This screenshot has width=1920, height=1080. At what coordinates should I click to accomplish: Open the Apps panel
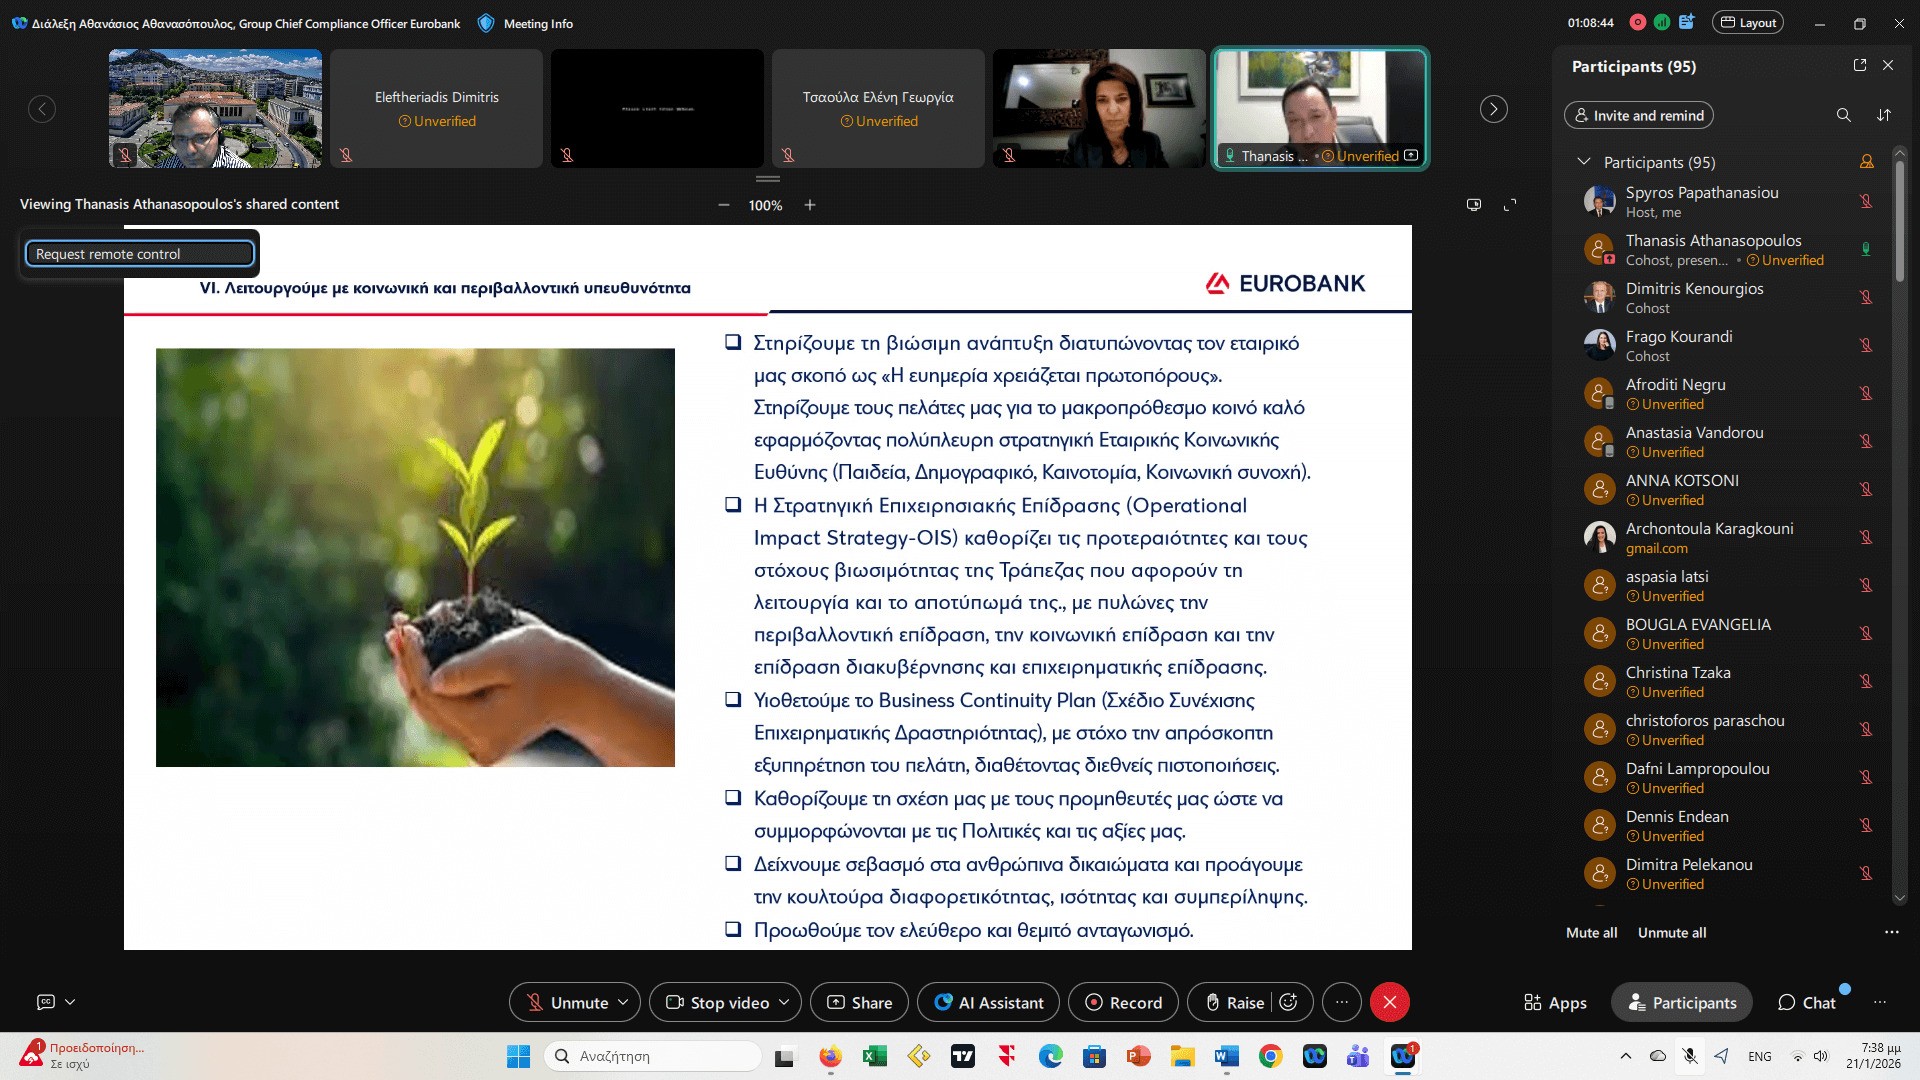pyautogui.click(x=1555, y=1002)
